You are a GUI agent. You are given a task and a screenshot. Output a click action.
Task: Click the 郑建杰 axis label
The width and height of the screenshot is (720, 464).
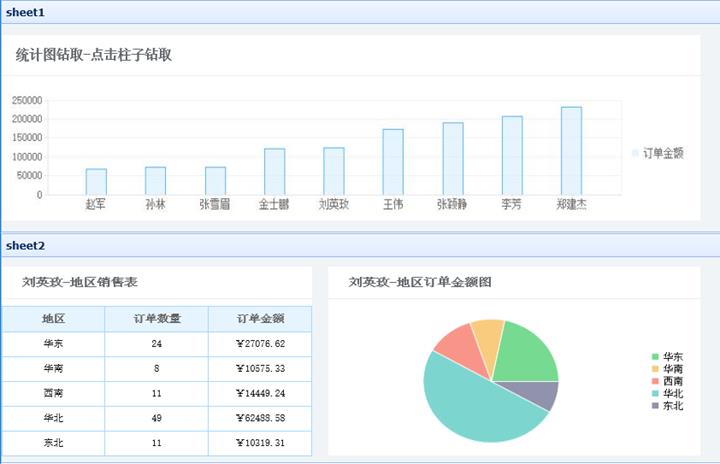point(571,204)
